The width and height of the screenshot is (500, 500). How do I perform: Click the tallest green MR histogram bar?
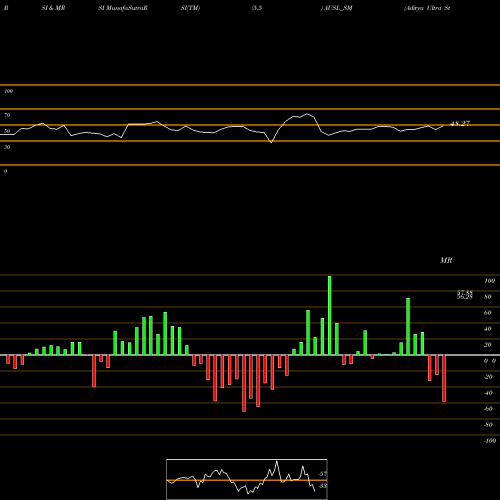pos(330,315)
